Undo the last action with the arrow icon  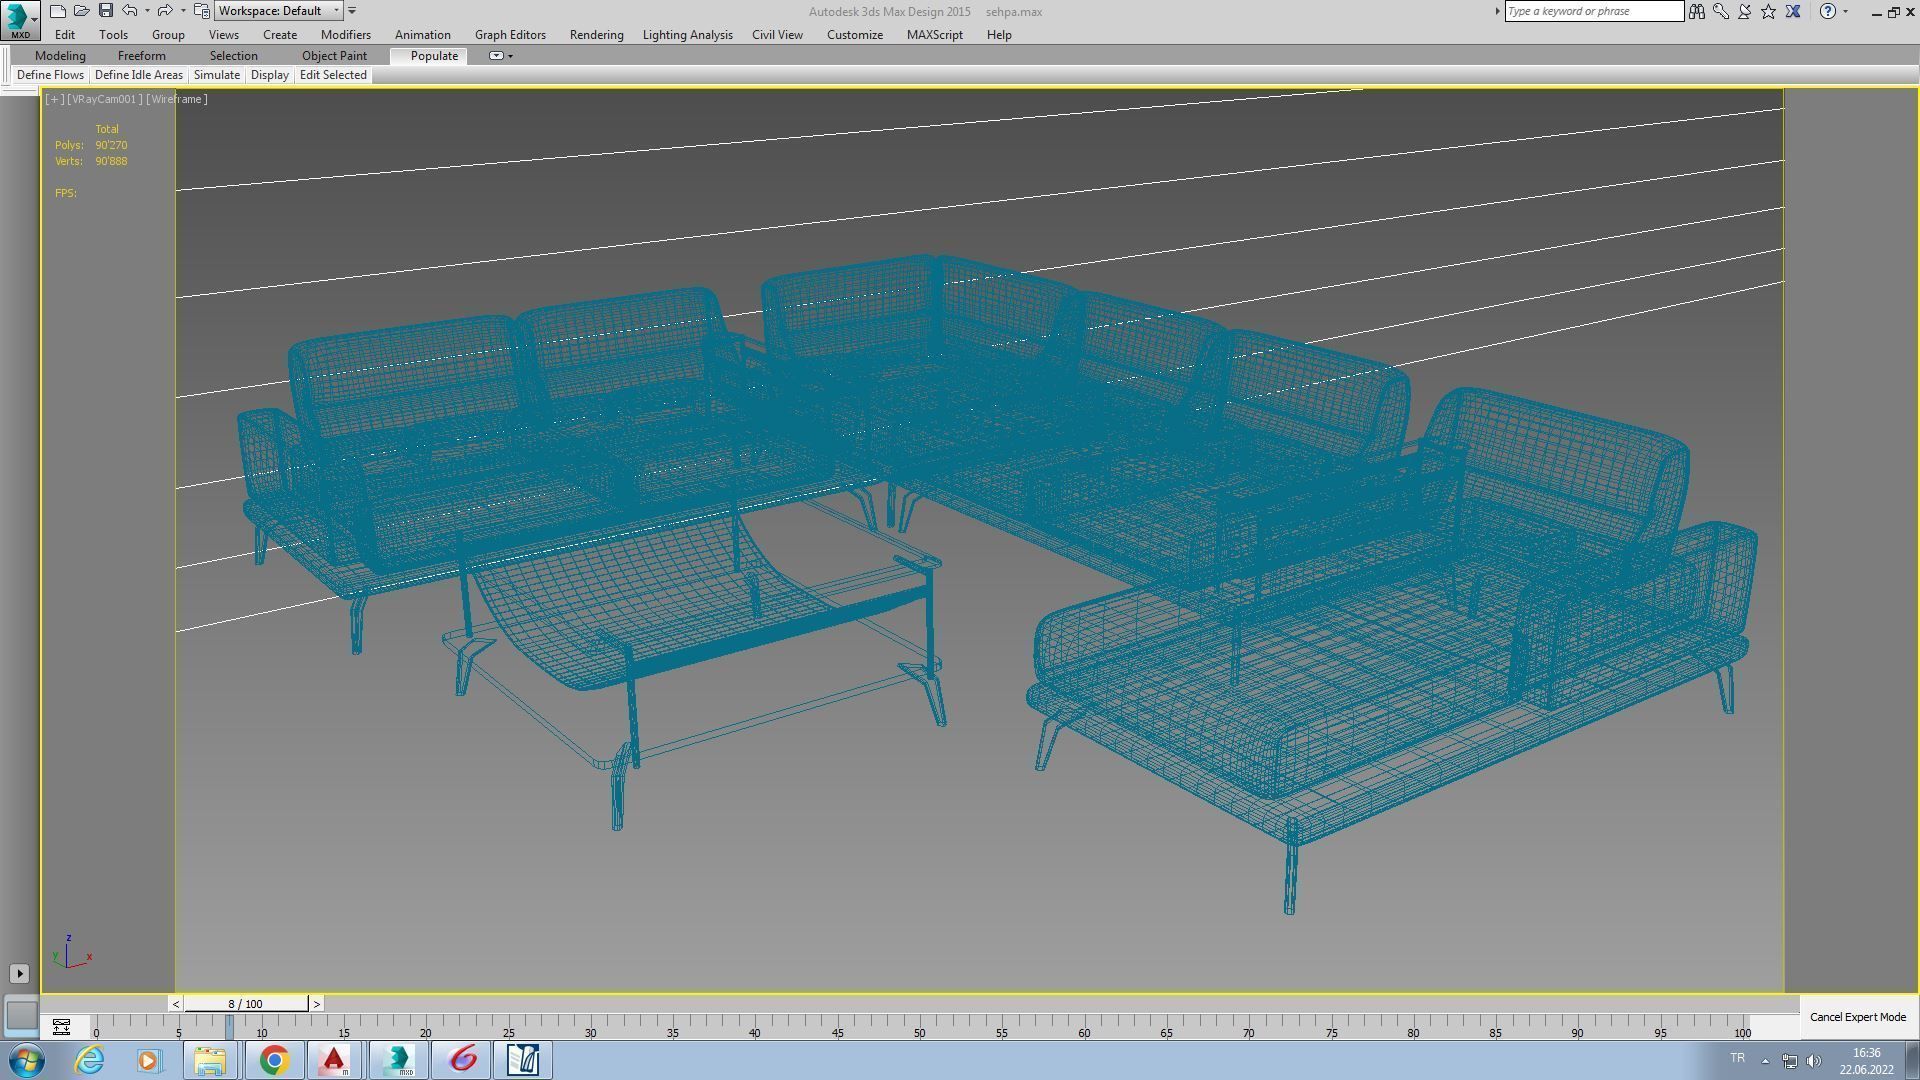click(130, 11)
